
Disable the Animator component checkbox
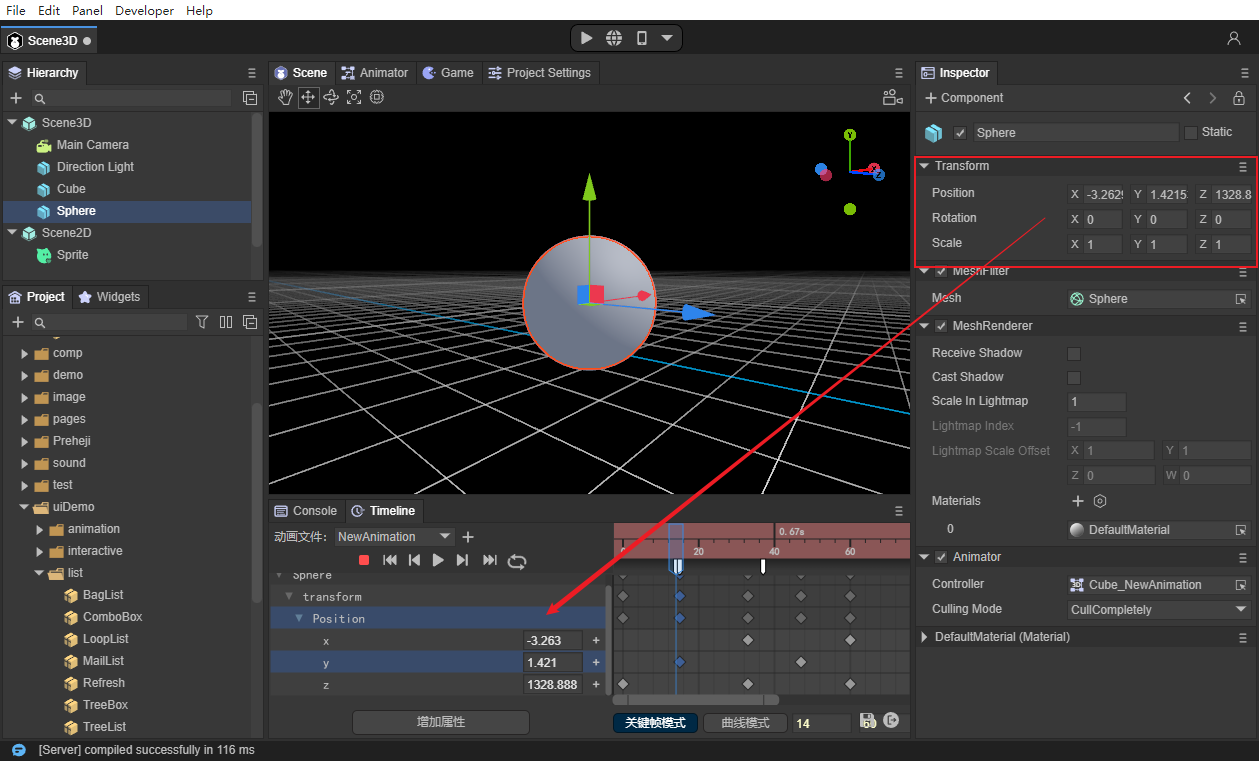[x=940, y=557]
